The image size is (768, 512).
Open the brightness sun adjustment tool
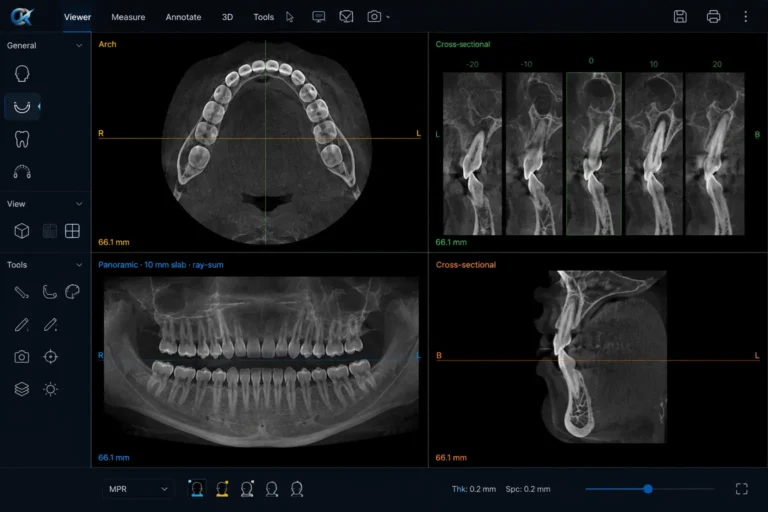(50, 389)
